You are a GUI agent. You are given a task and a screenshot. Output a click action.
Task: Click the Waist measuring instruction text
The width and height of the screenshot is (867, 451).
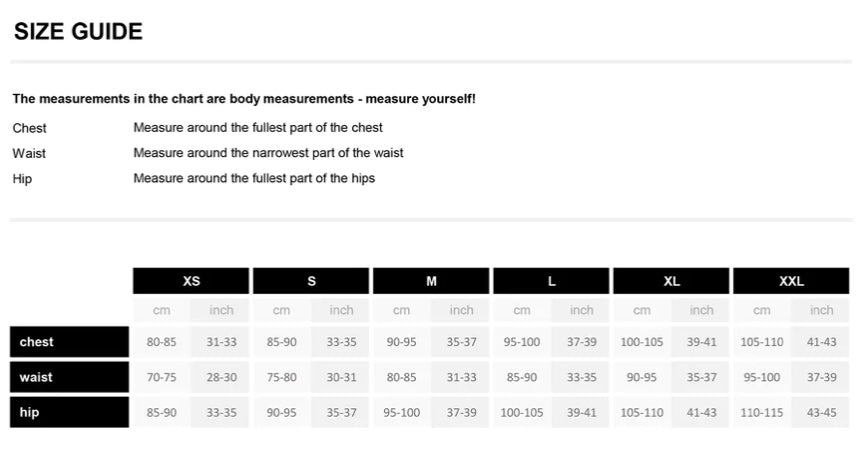click(268, 153)
